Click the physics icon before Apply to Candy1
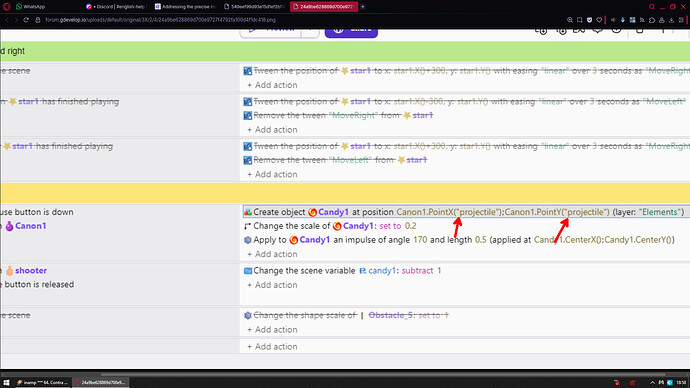The image size is (690, 388). point(248,240)
